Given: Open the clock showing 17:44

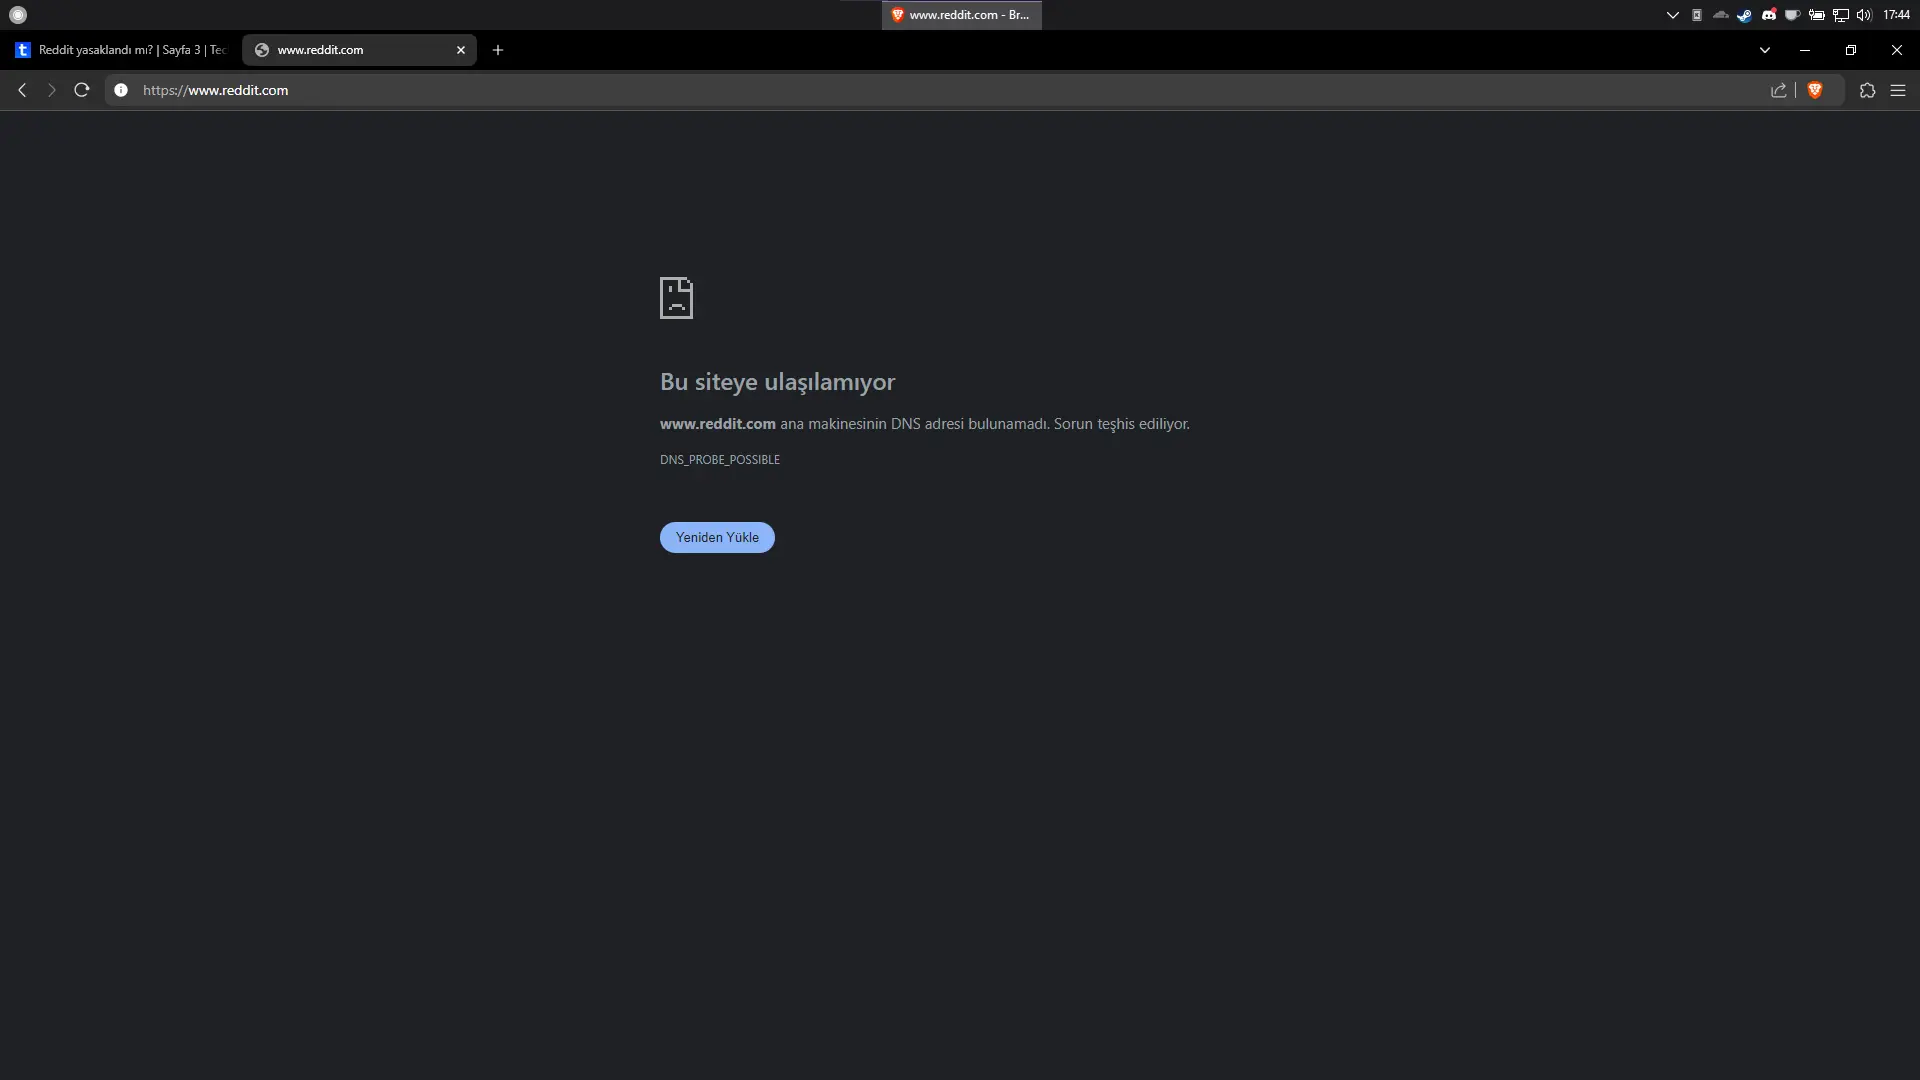Looking at the screenshot, I should pyautogui.click(x=1896, y=15).
